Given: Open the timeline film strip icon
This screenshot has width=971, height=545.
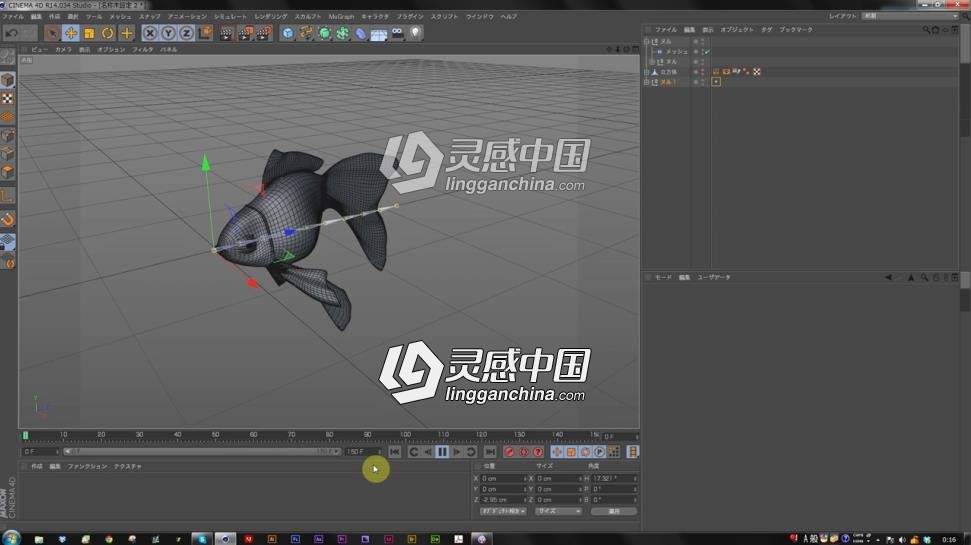Looking at the screenshot, I should point(632,452).
